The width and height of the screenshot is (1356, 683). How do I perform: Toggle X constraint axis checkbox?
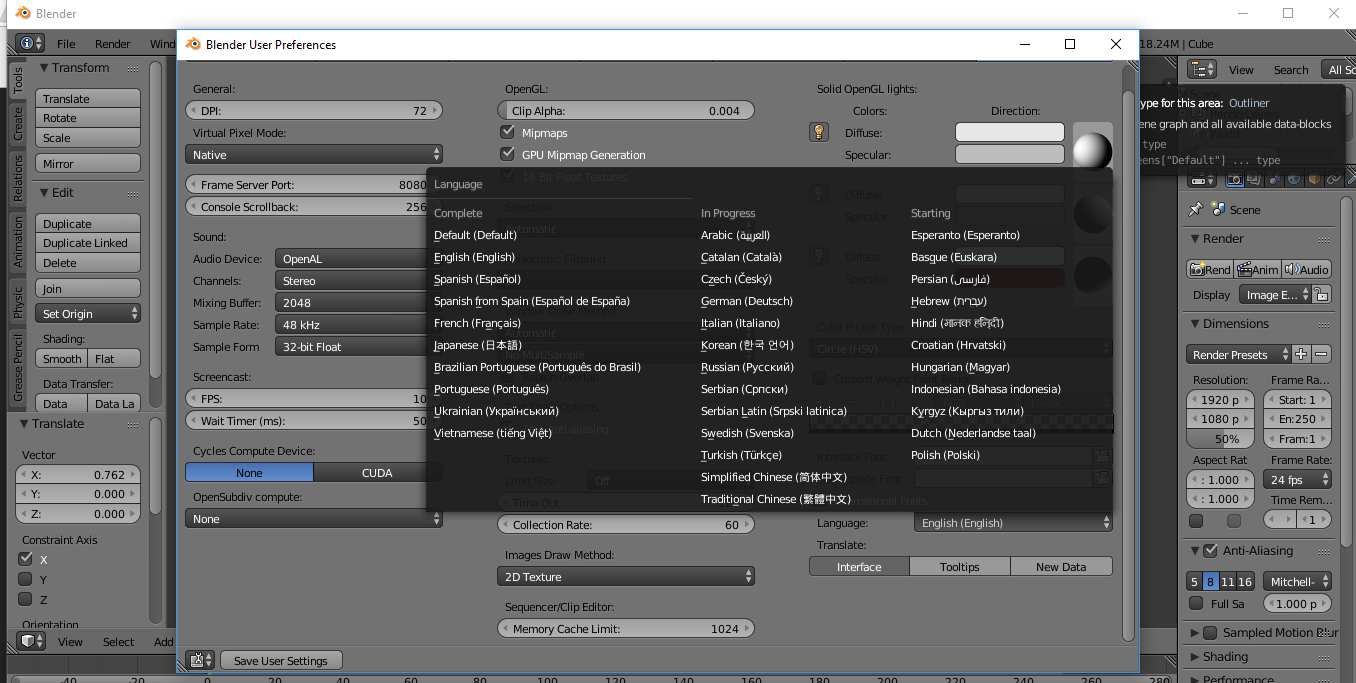pyautogui.click(x=25, y=559)
